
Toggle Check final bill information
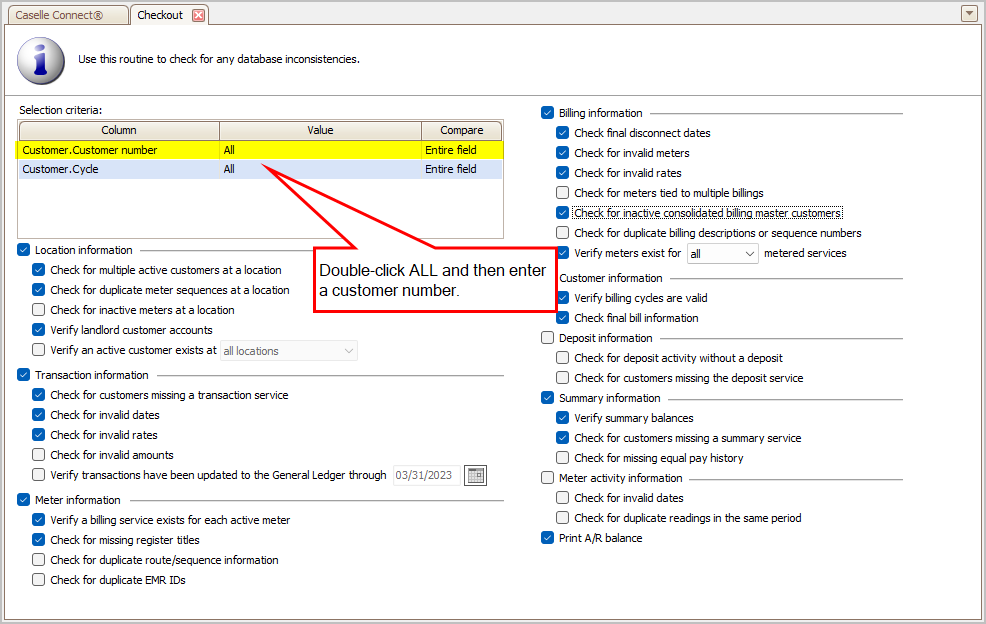(563, 318)
